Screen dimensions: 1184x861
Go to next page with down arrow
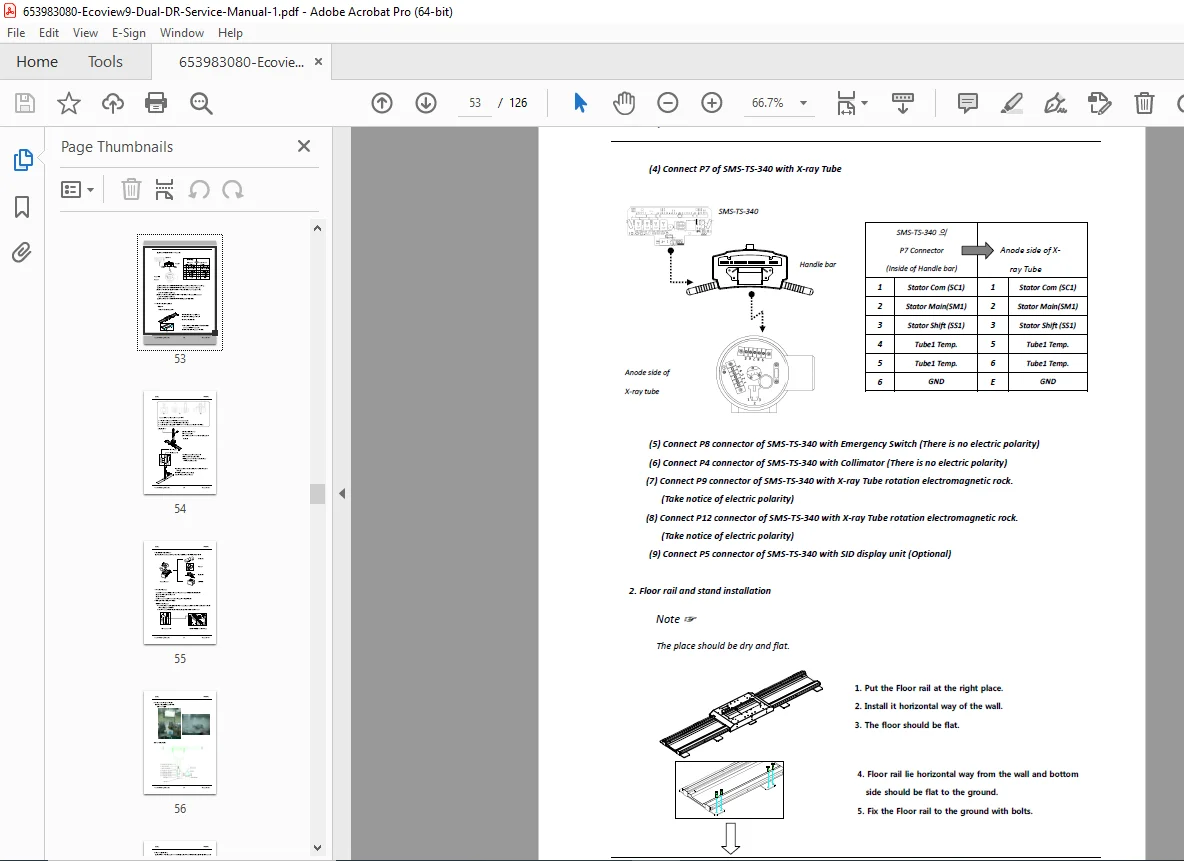coord(426,103)
